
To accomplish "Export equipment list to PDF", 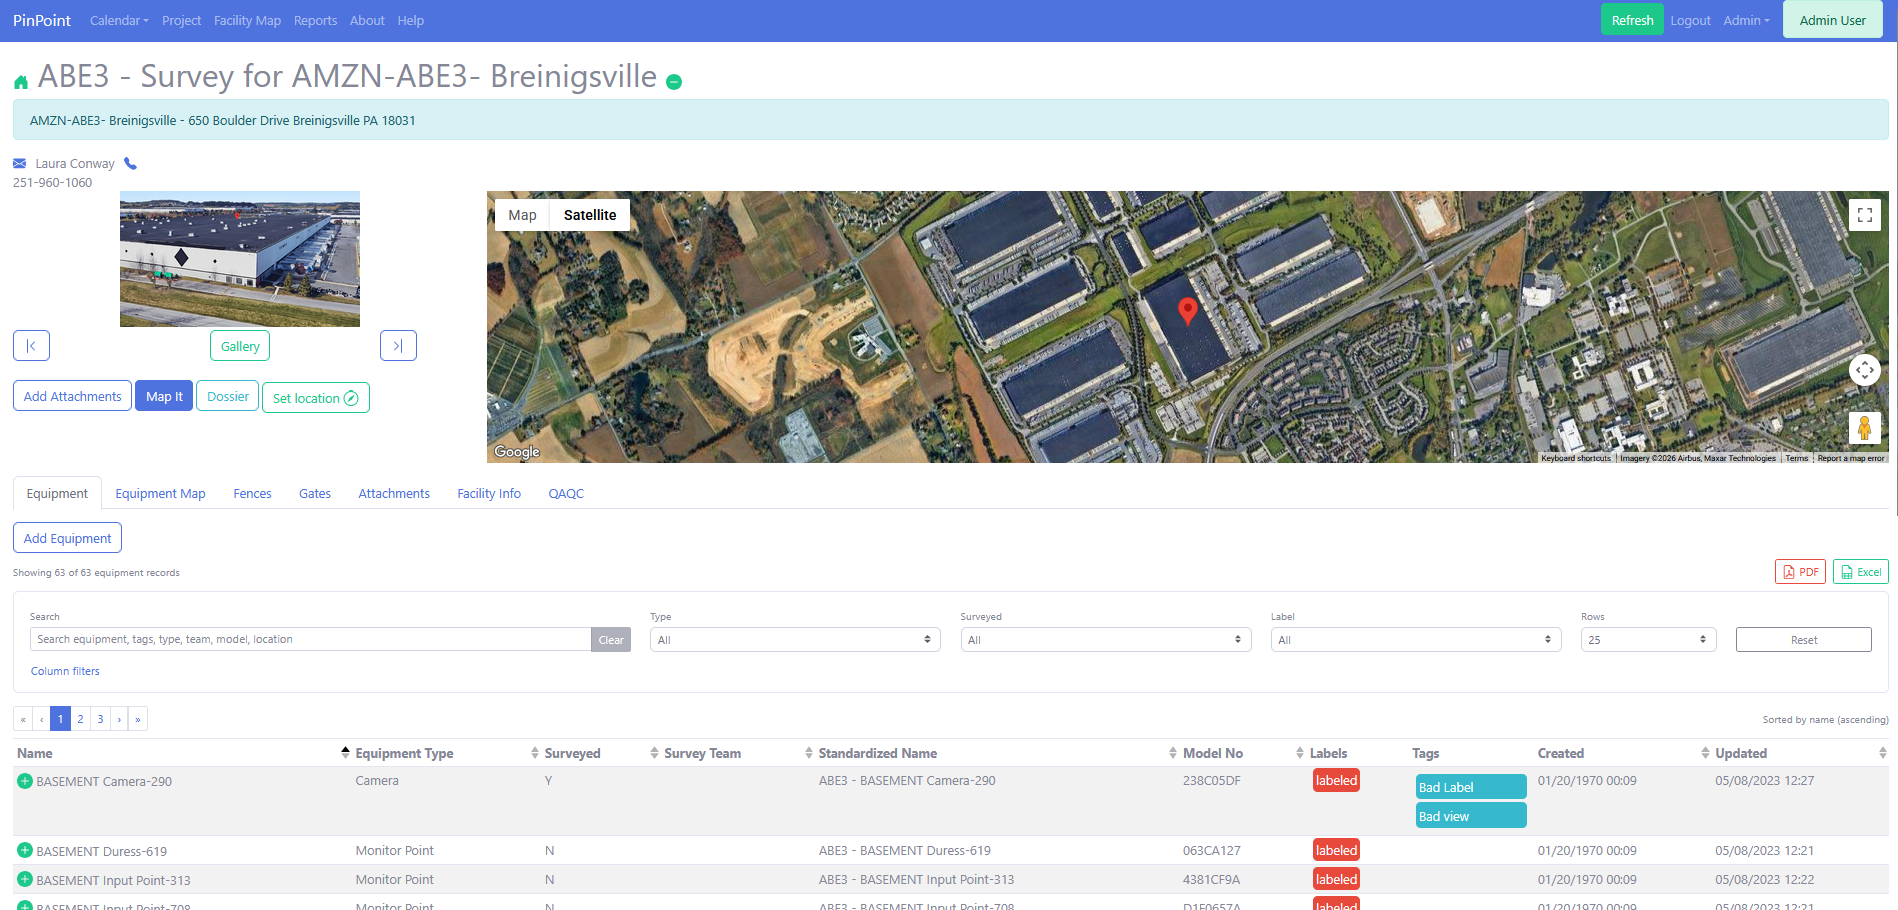I will 1800,572.
